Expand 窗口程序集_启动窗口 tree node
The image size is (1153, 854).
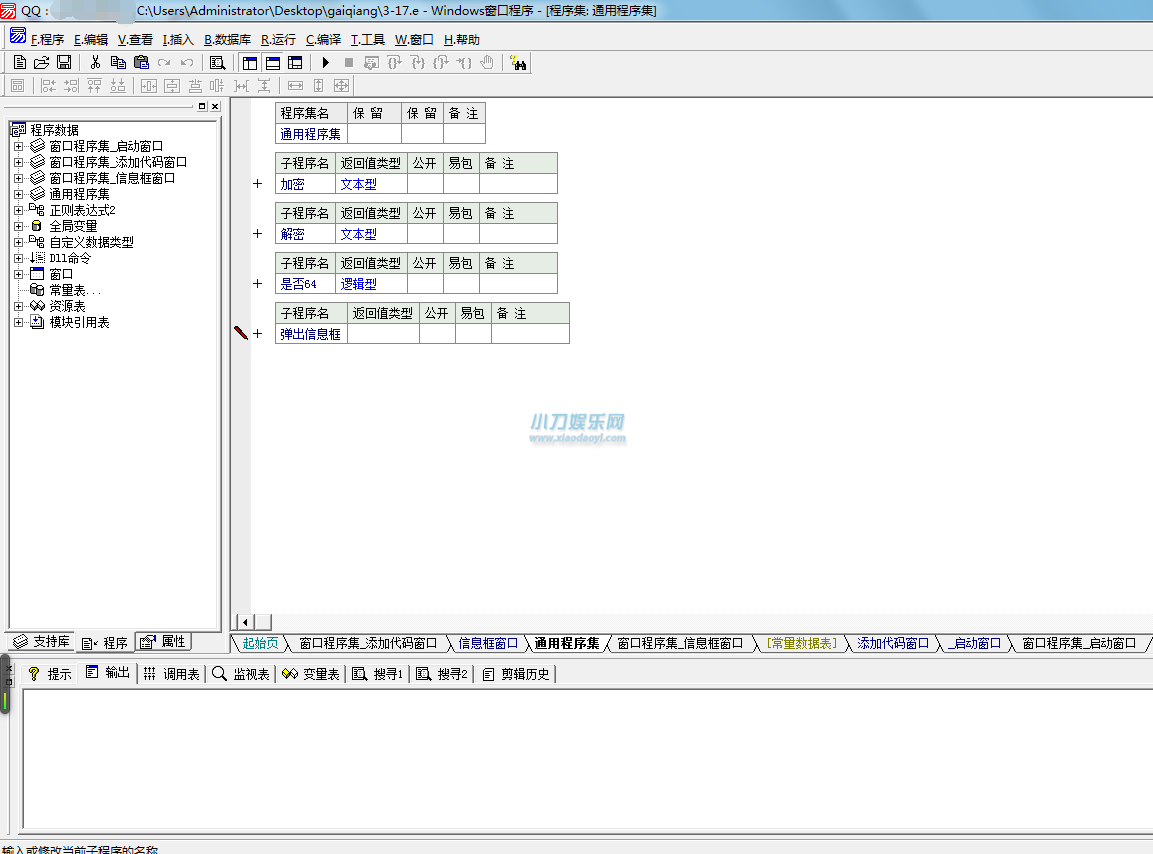click(x=18, y=146)
